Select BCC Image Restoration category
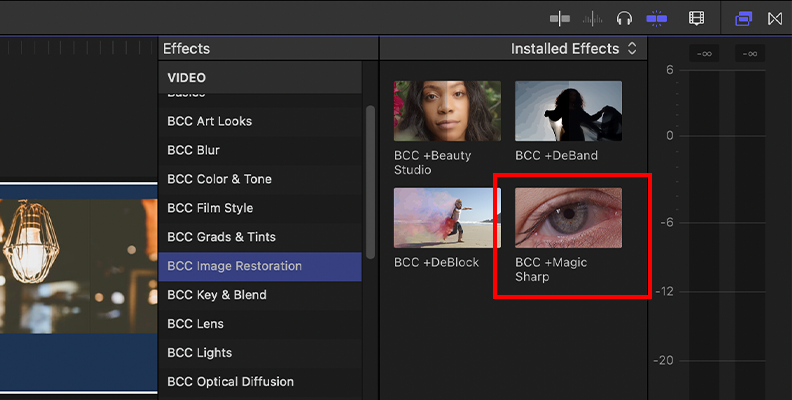Viewport: 792px width, 400px height. click(x=260, y=266)
